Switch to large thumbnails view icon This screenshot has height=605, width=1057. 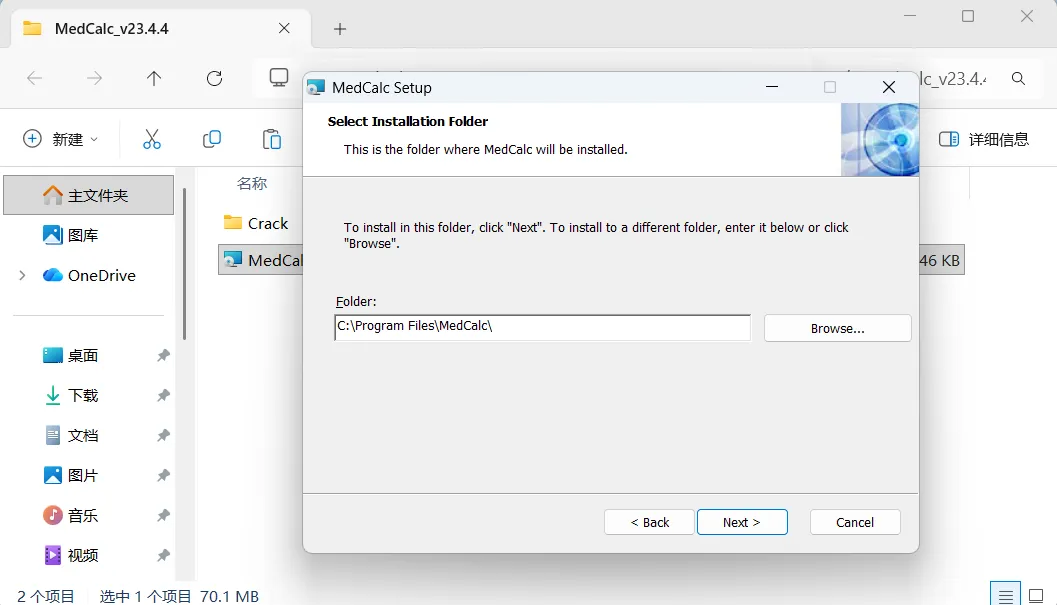pos(1036,596)
